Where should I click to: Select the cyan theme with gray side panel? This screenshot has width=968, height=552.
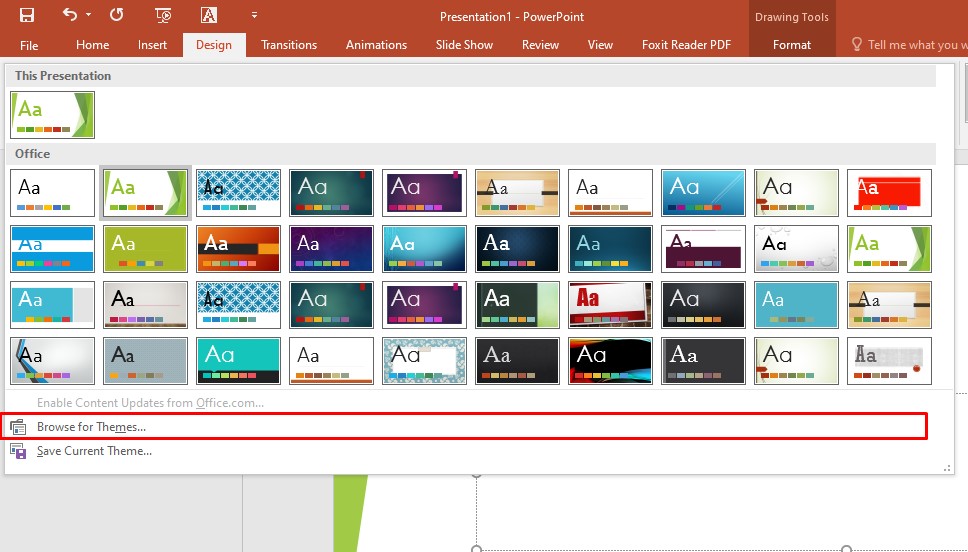pos(52,305)
